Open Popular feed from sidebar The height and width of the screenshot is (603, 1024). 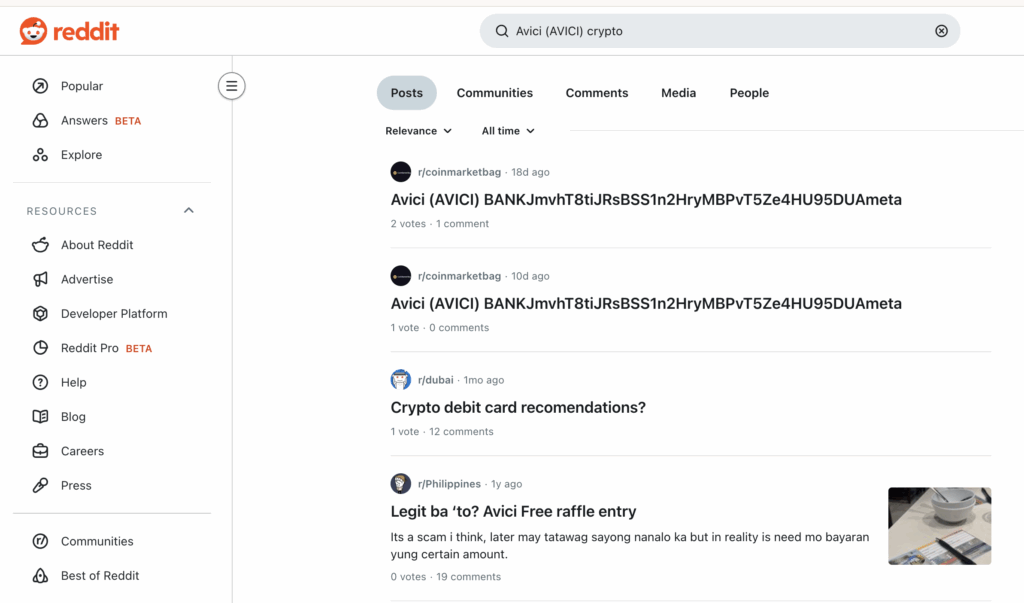click(x=81, y=86)
